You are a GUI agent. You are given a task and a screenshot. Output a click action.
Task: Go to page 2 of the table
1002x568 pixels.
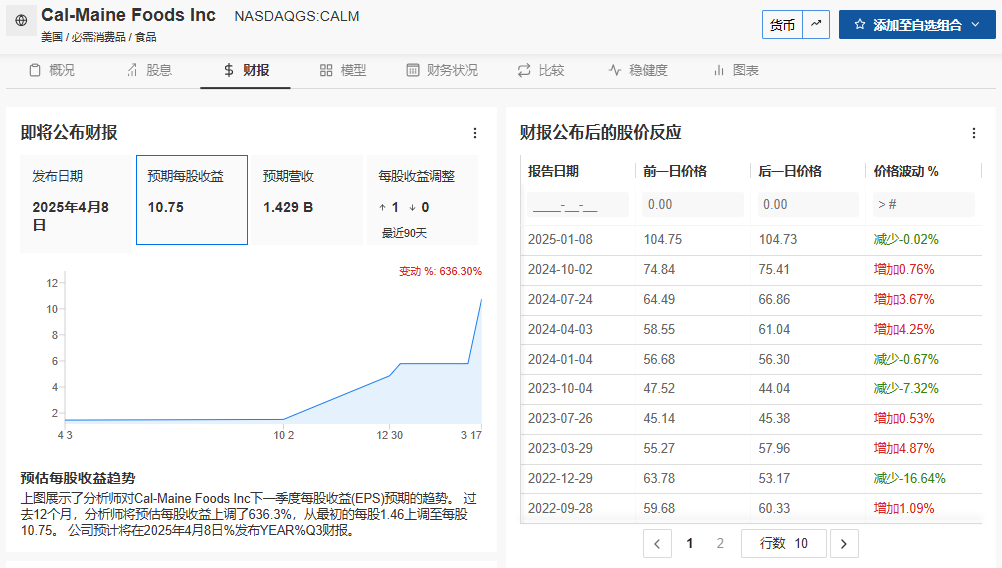point(720,544)
